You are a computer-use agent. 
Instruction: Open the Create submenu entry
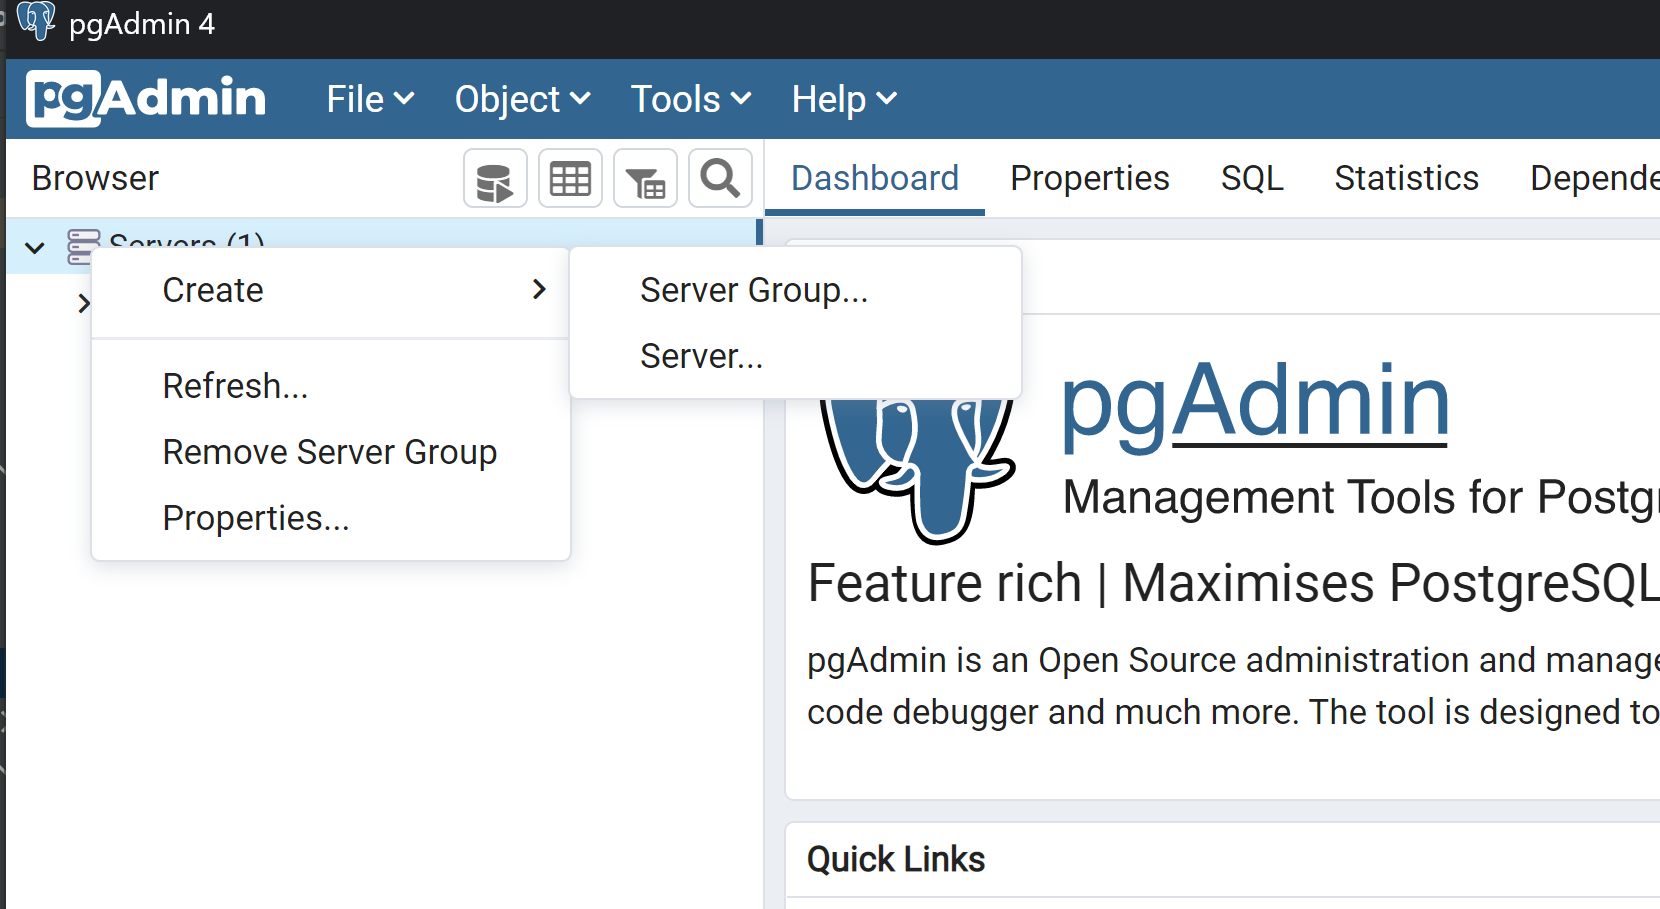click(x=330, y=290)
